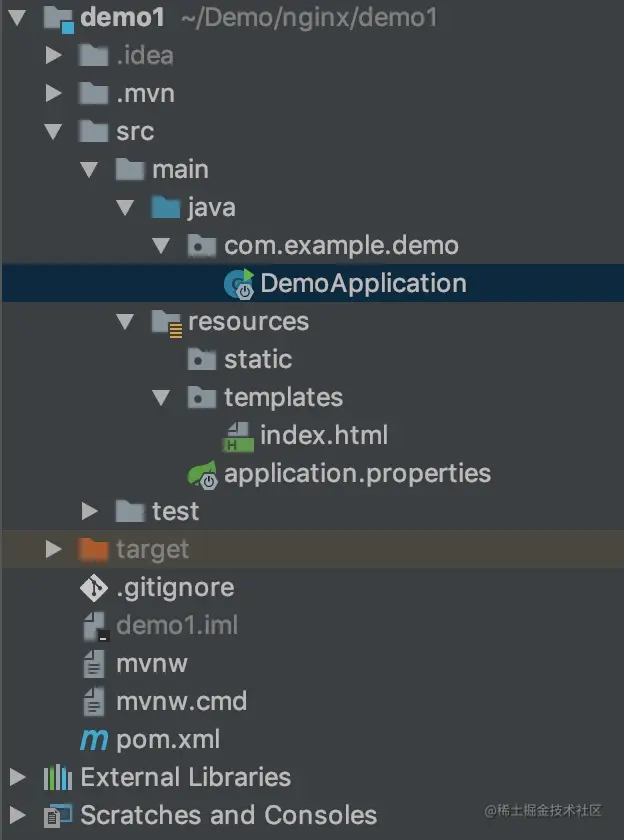
Task: Click the application.properties Spring leaf icon
Action: pyautogui.click(x=202, y=474)
